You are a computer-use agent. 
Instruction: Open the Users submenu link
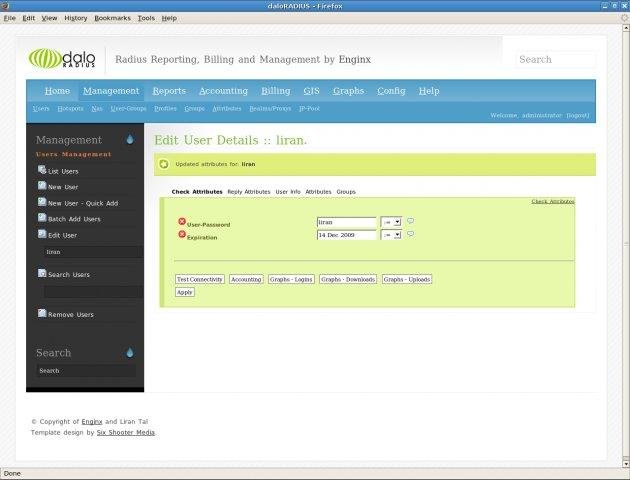point(41,108)
